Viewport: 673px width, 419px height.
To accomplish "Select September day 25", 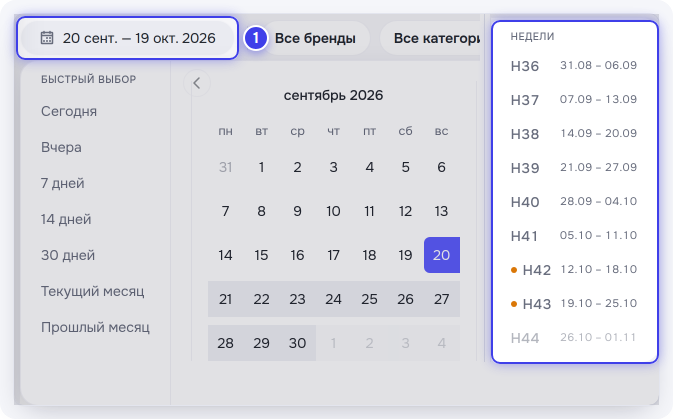I will click(x=370, y=299).
